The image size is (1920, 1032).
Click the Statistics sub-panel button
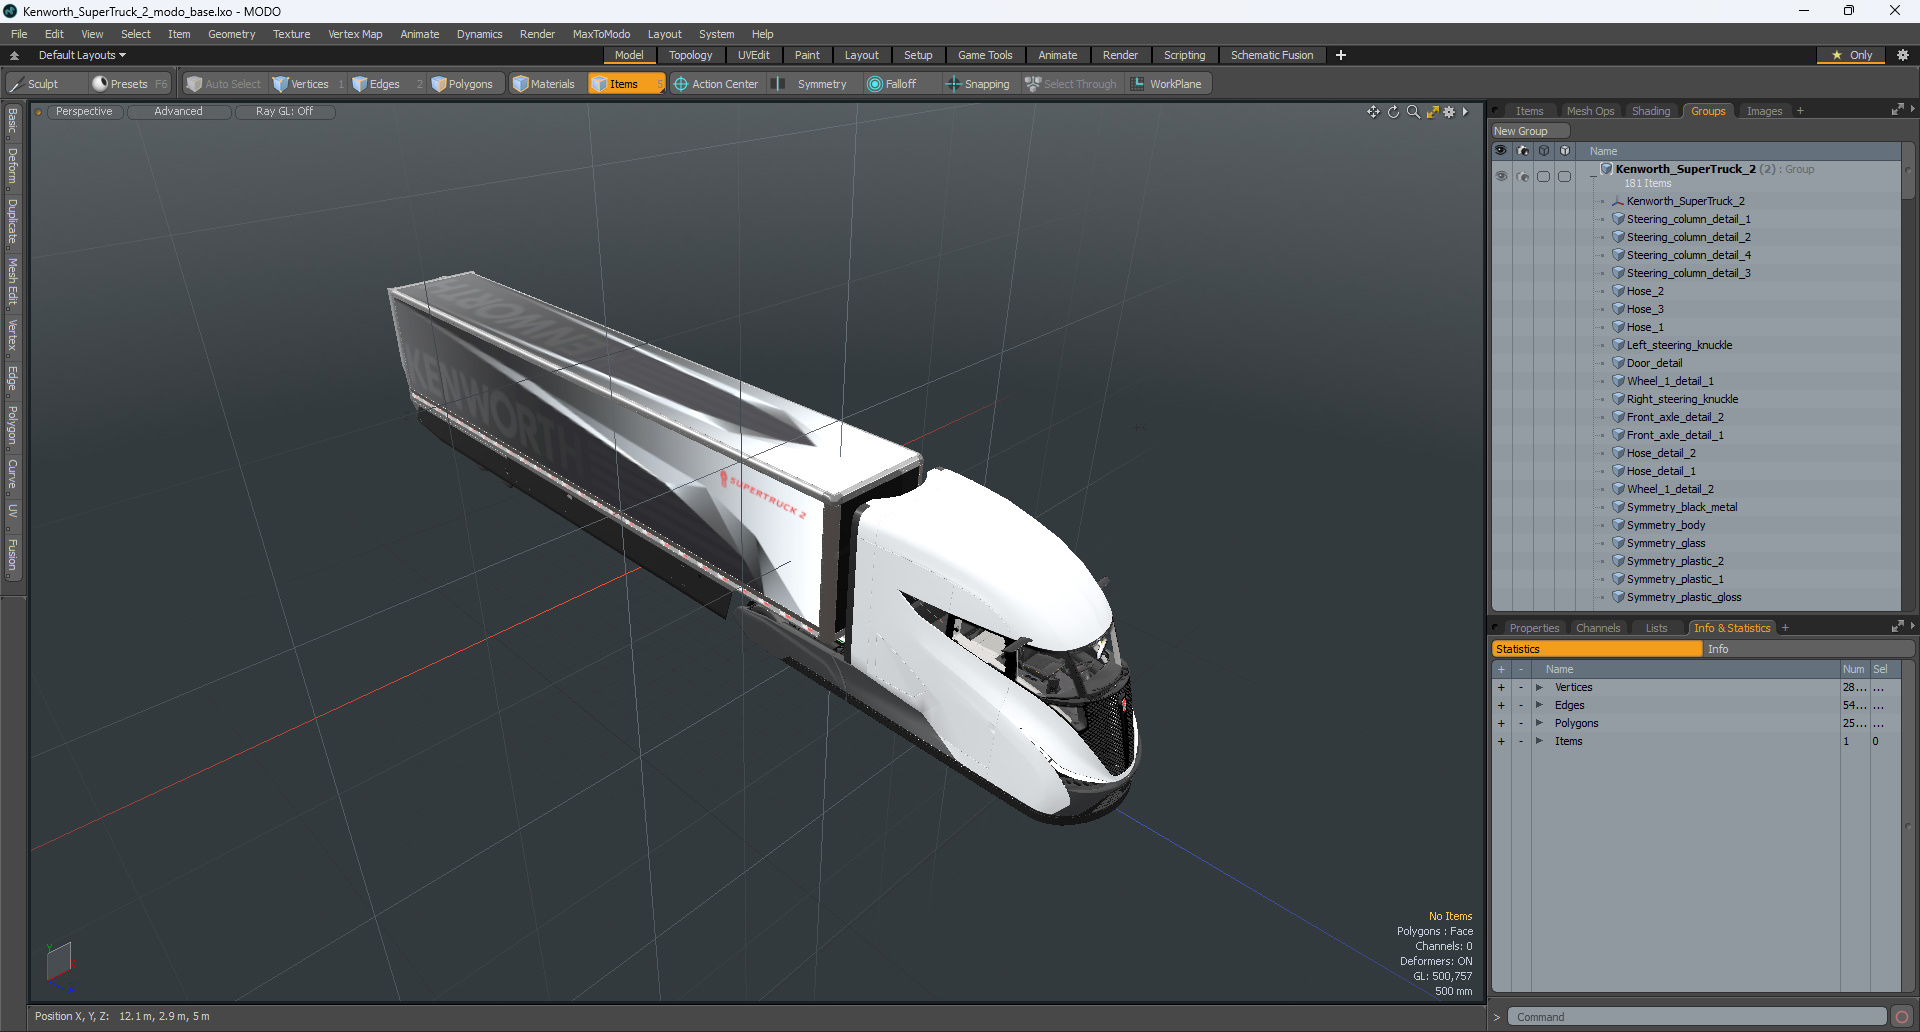(x=1597, y=649)
